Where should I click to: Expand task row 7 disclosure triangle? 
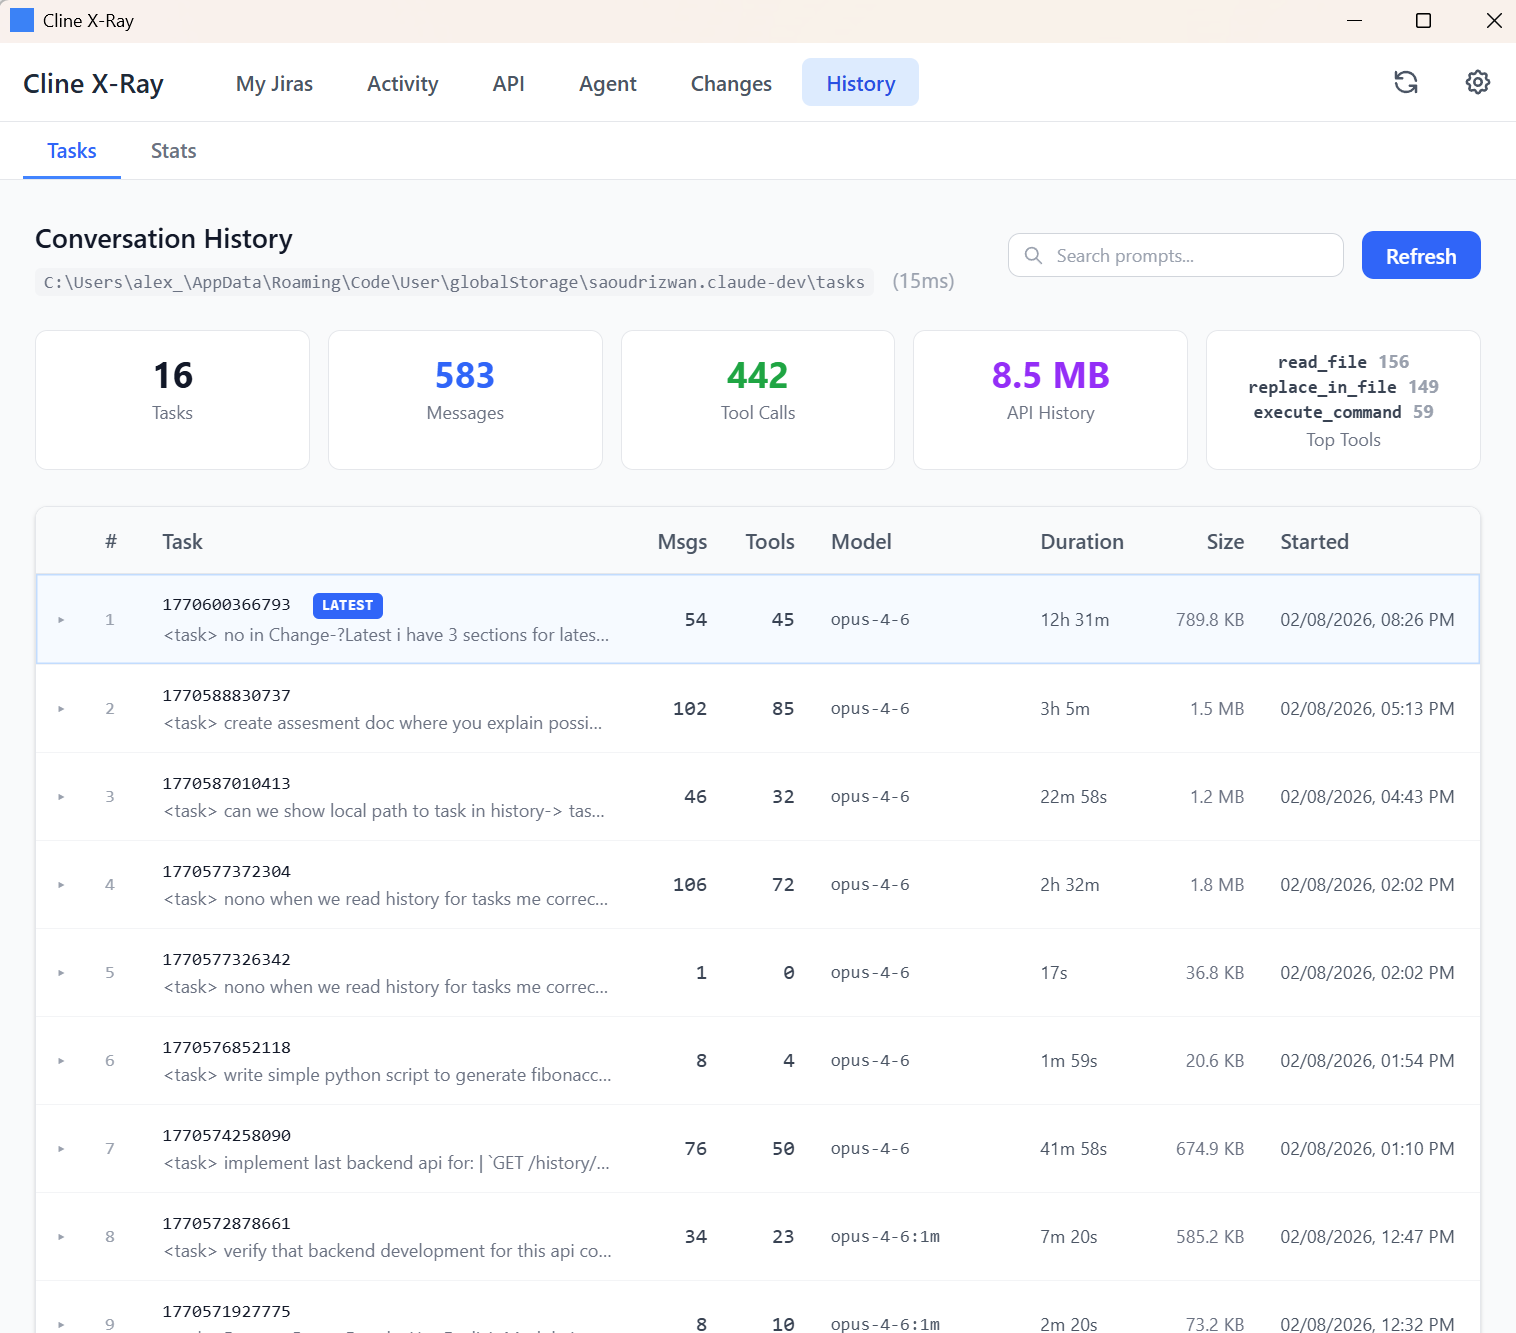click(x=61, y=1149)
